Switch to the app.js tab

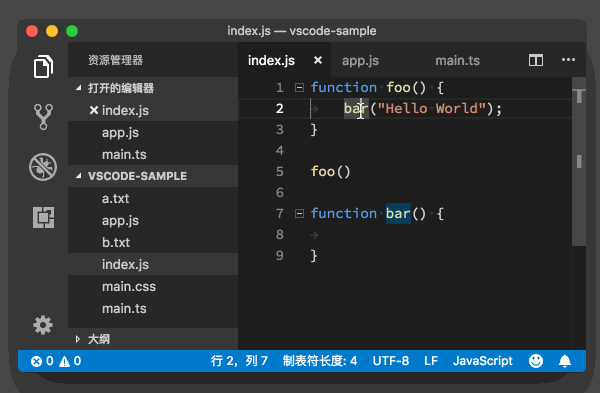coord(360,60)
